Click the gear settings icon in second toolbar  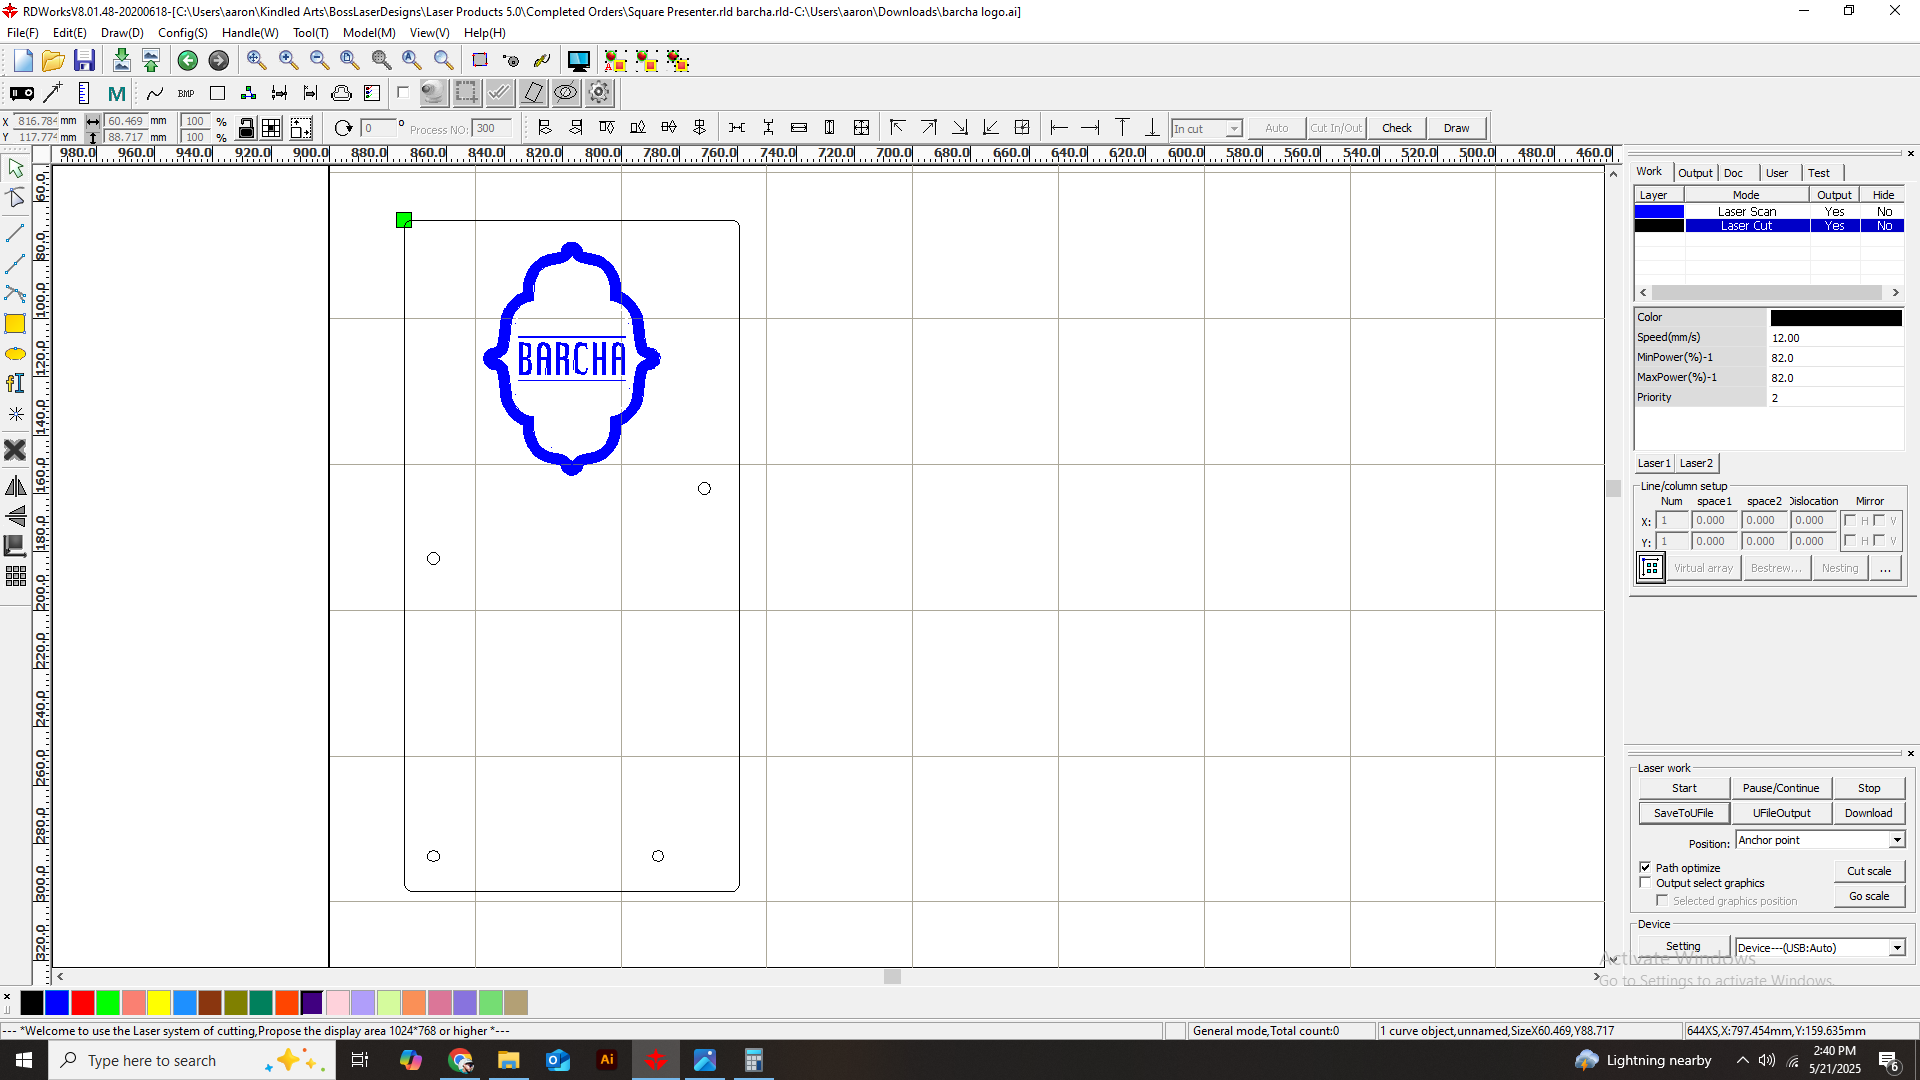coord(599,93)
